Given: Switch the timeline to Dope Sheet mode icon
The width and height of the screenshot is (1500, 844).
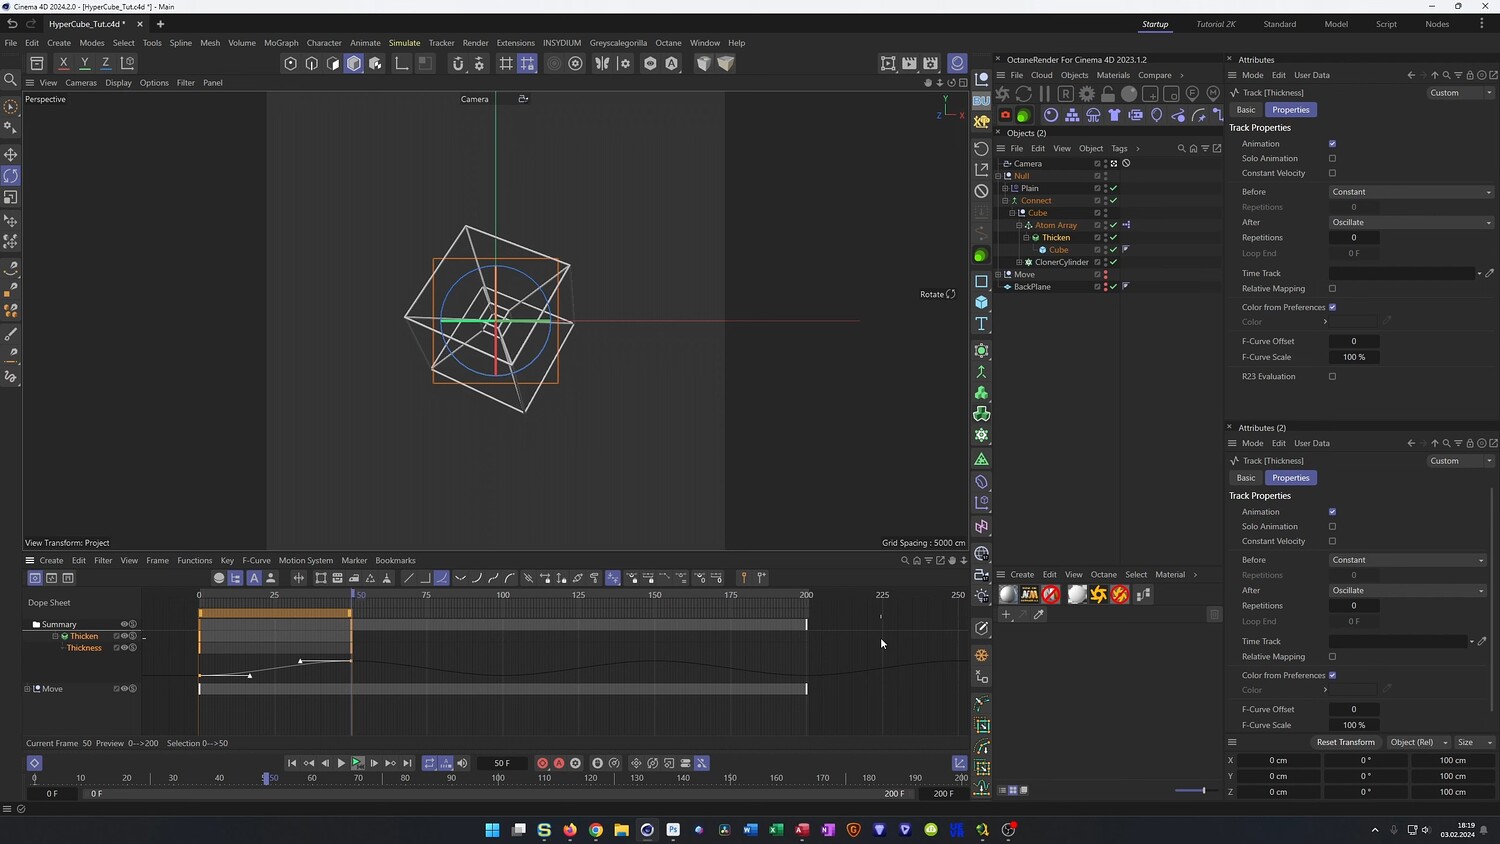Looking at the screenshot, I should coord(35,578).
